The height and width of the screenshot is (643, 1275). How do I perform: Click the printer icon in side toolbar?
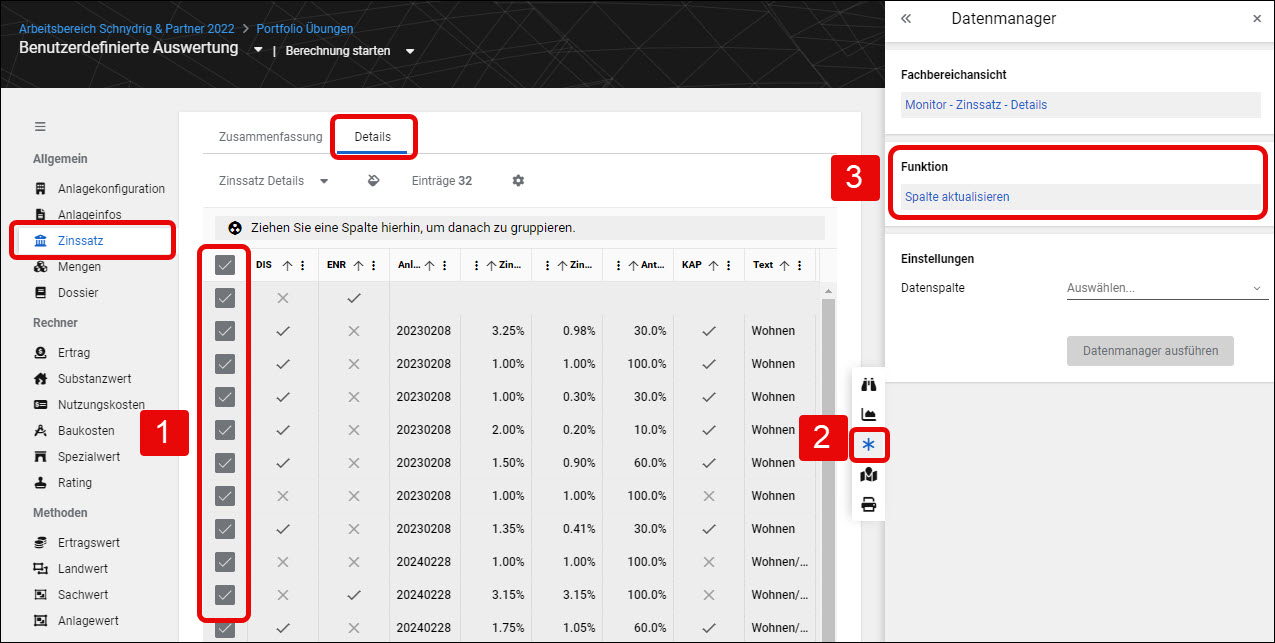point(868,504)
